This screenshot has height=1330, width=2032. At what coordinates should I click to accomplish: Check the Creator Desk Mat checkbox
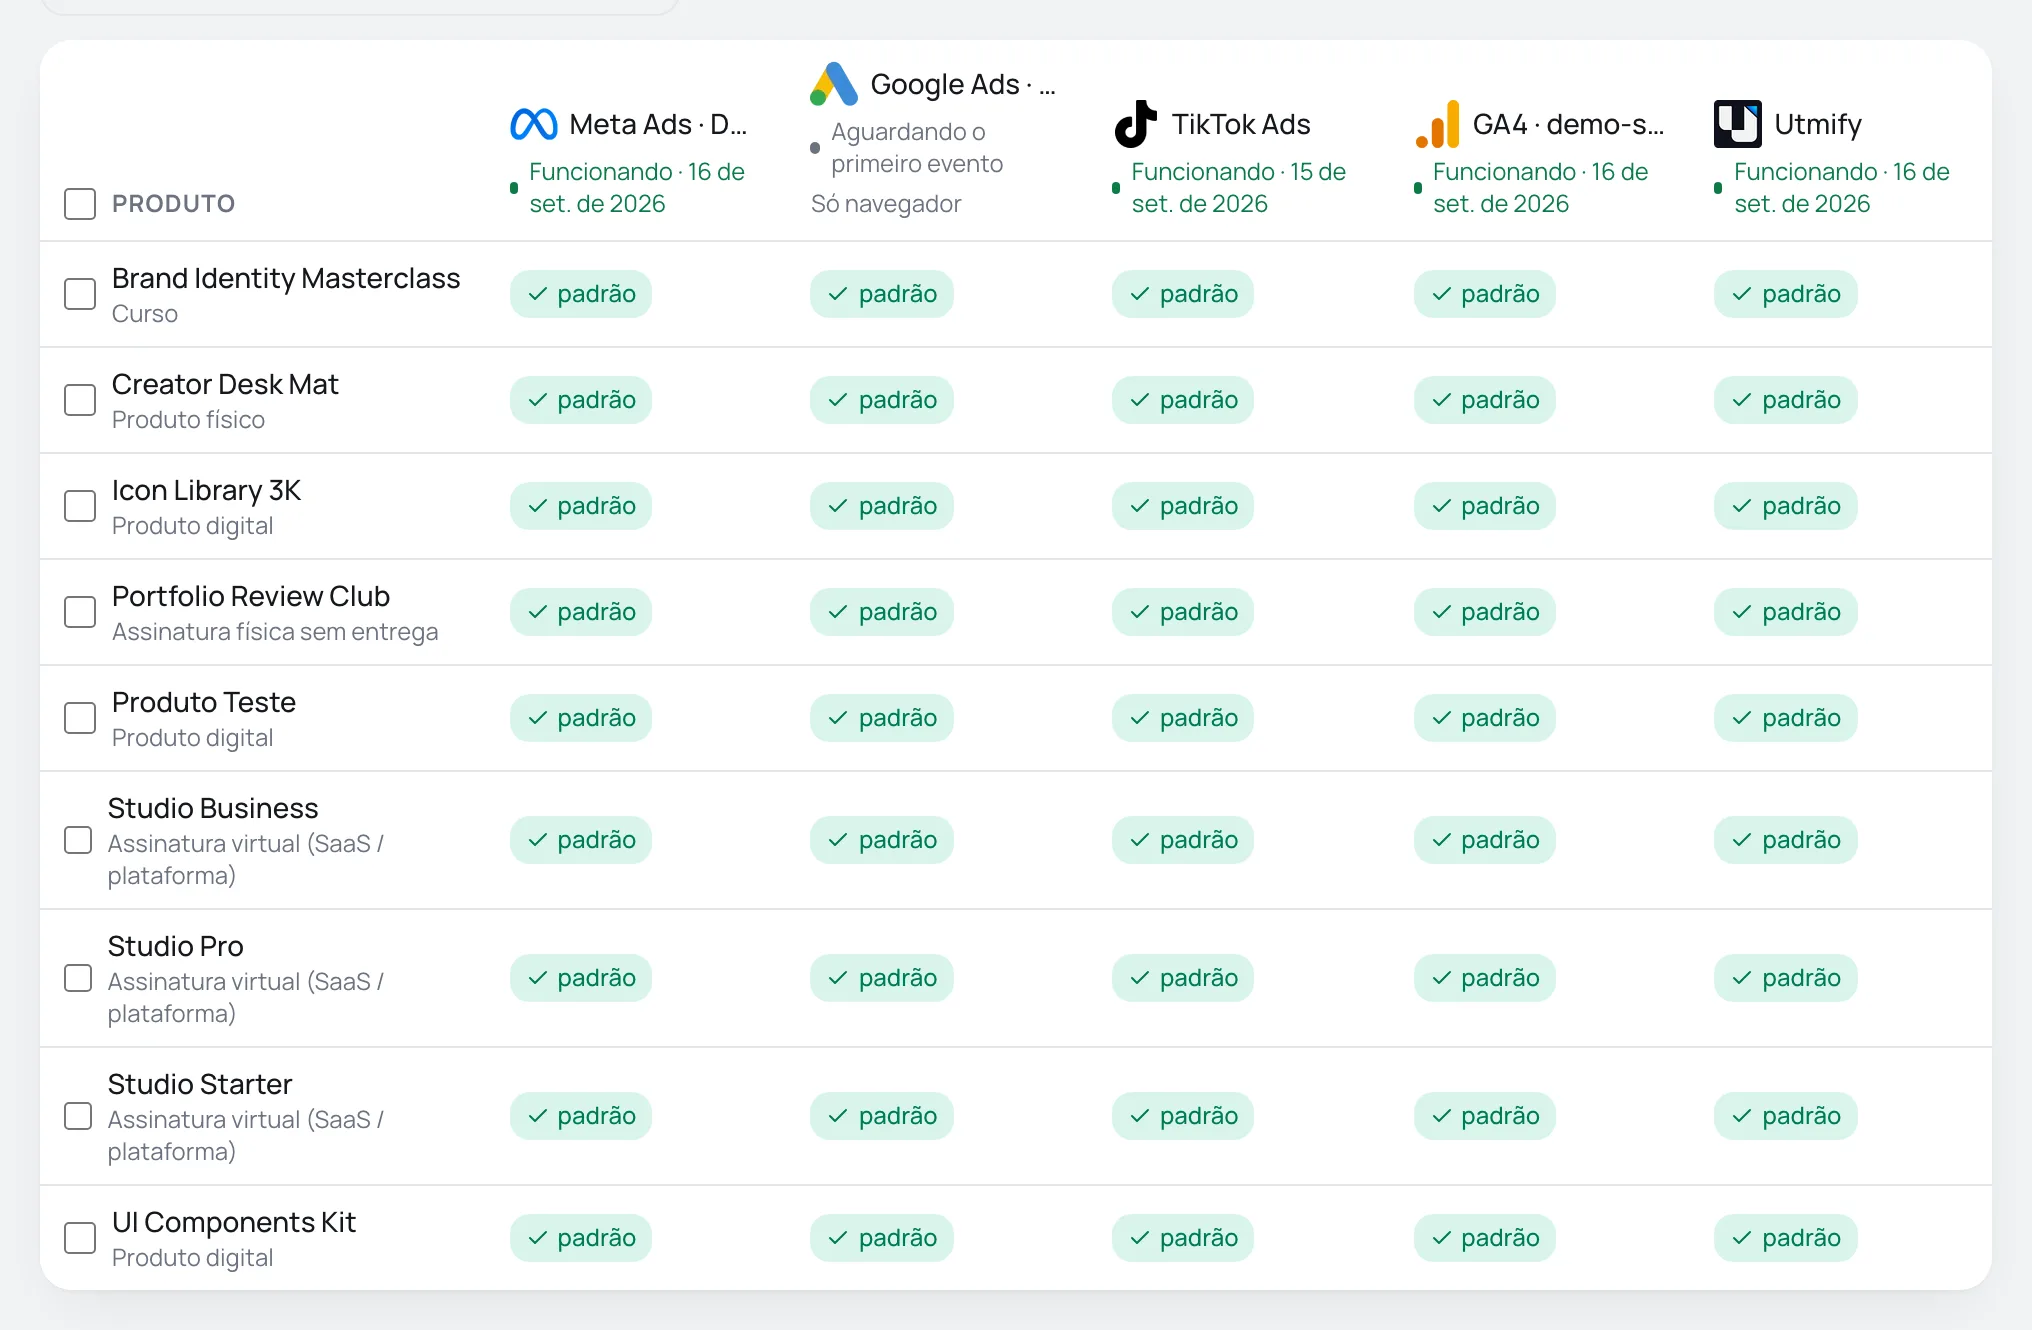(80, 400)
